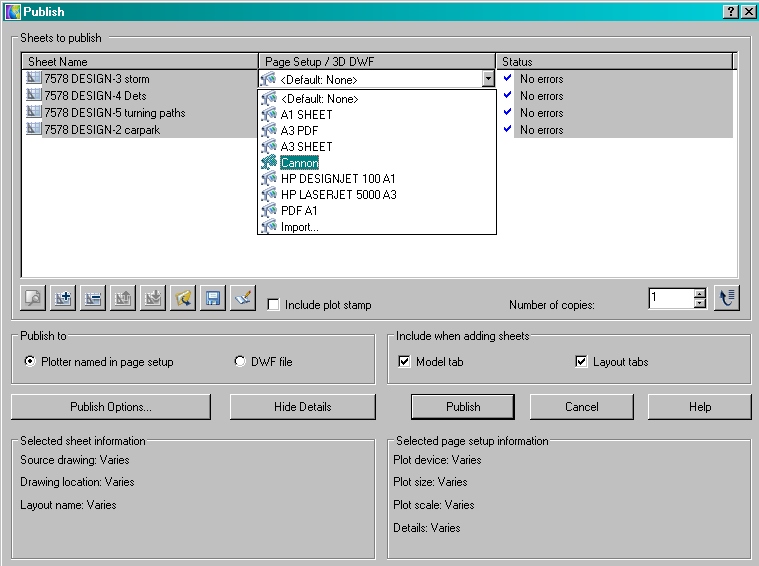Pick the Import... entry in the list
The width and height of the screenshot is (759, 566).
point(300,227)
